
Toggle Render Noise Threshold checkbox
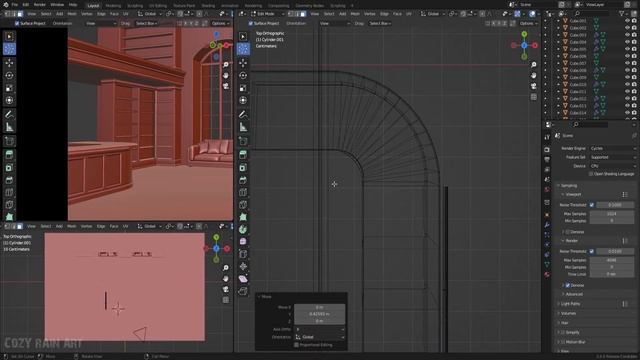pyautogui.click(x=592, y=251)
